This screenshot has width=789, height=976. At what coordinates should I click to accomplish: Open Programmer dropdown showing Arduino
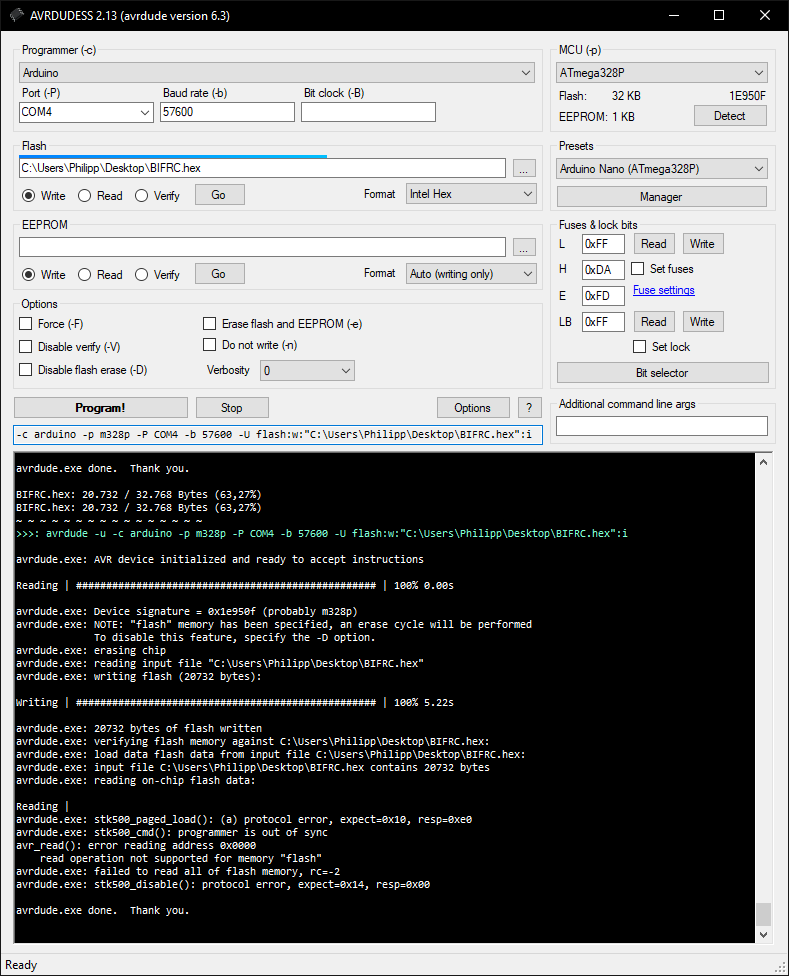[277, 73]
